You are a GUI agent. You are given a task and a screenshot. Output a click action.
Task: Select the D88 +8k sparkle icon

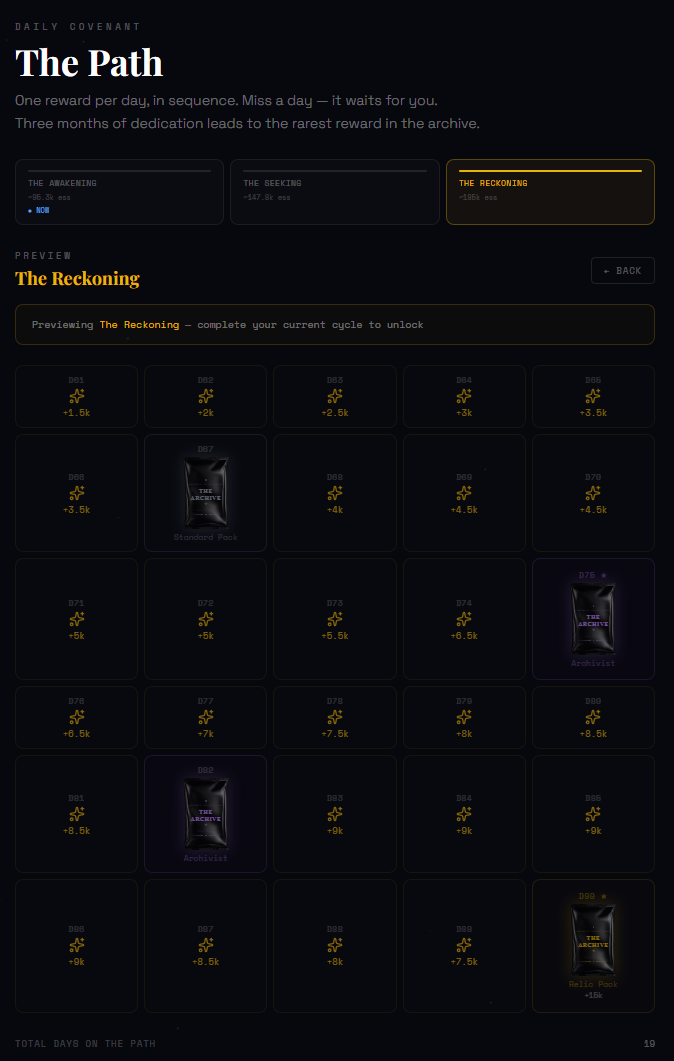click(335, 945)
